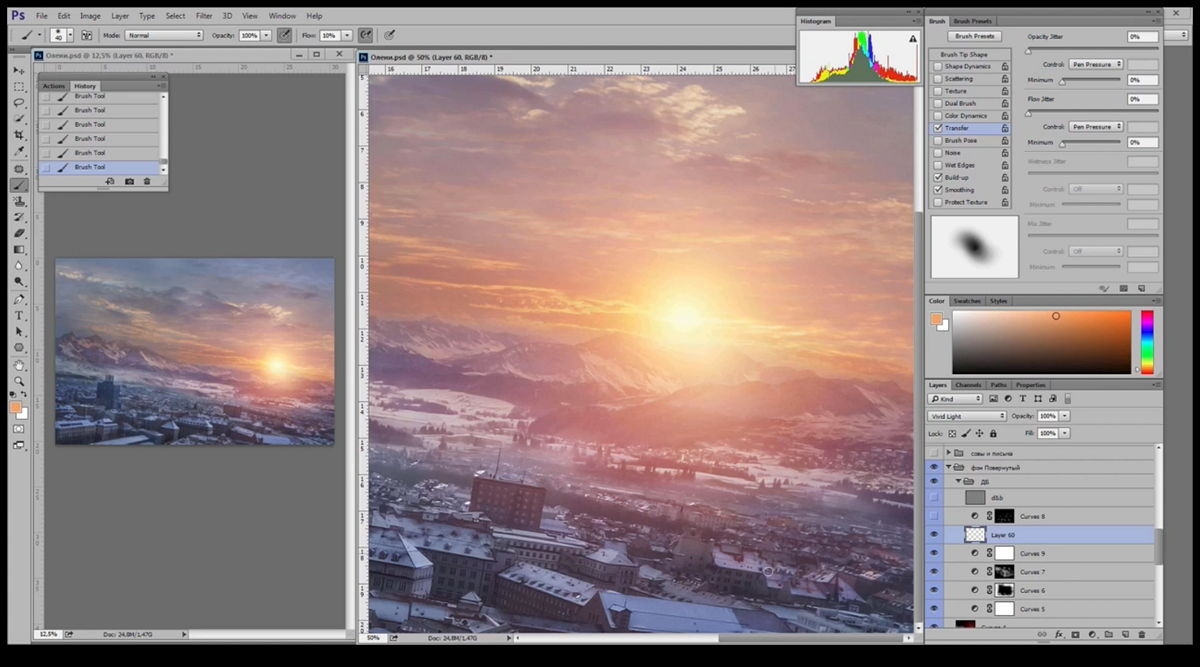The width and height of the screenshot is (1200, 667).
Task: Open the Flow dropdown arrow
Action: [x=347, y=35]
